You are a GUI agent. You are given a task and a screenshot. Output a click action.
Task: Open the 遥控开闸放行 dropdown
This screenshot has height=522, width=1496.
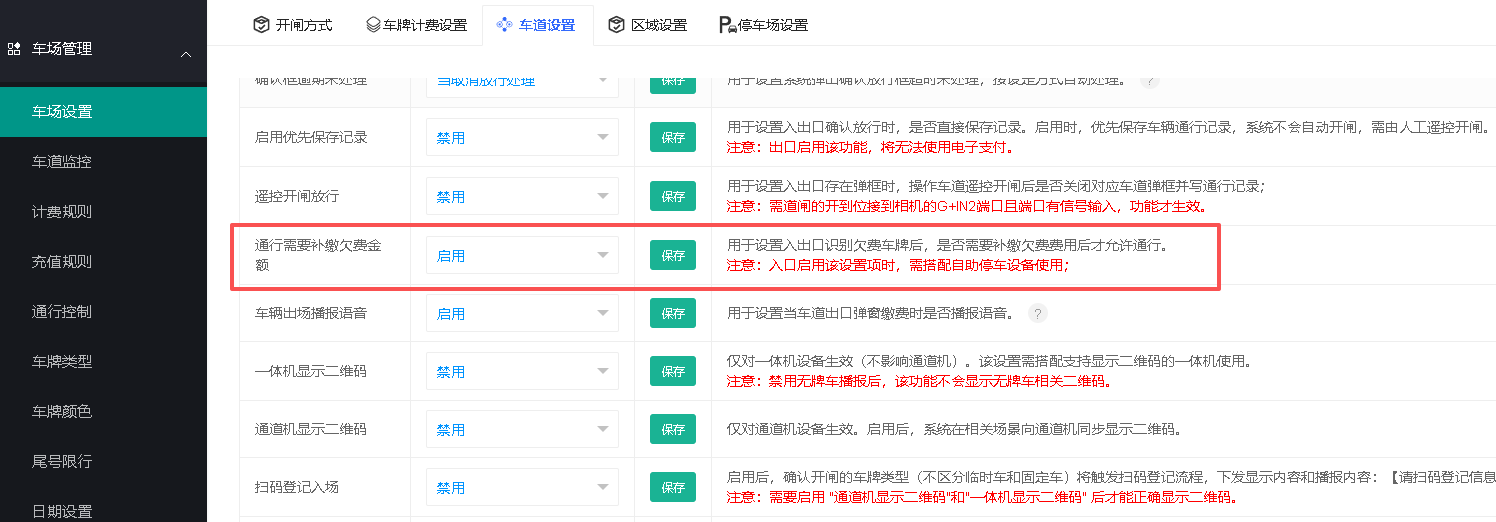pyautogui.click(x=522, y=197)
